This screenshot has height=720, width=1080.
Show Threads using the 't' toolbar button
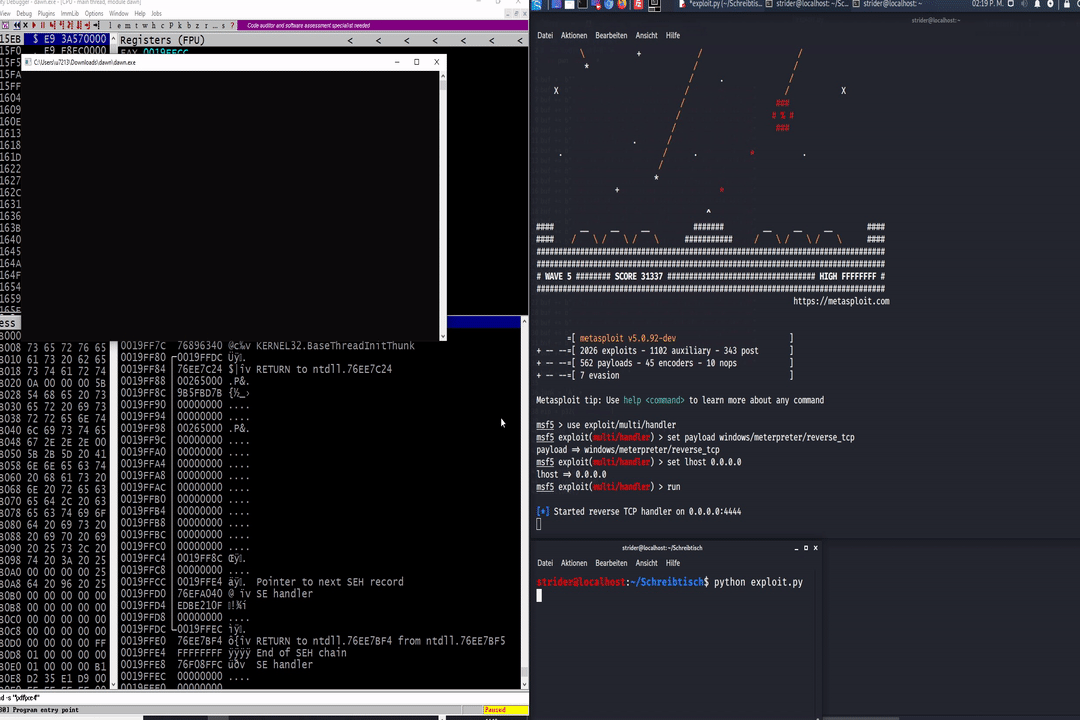[x=136, y=25]
